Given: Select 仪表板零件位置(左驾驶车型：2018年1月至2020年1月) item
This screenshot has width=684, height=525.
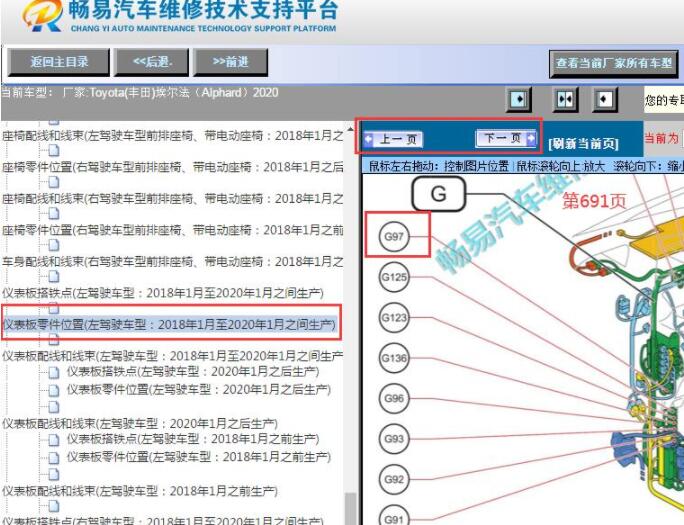Looking at the screenshot, I should pos(169,324).
